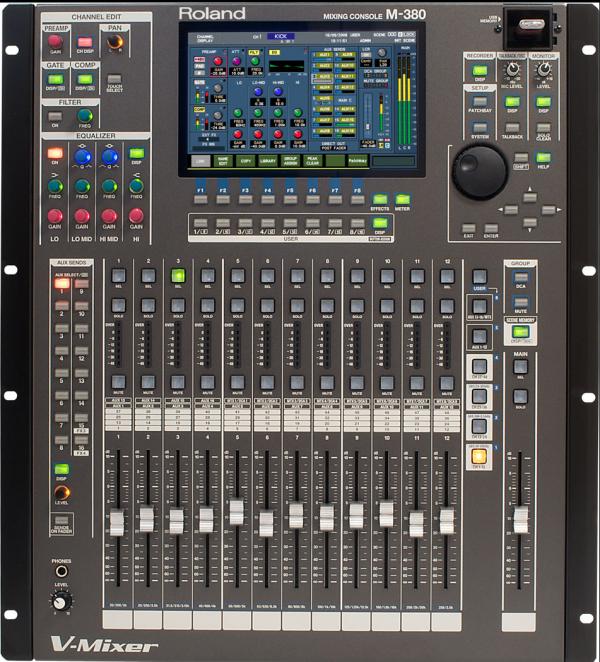
Task: Solo channel 5 with its SOLO button
Action: click(238, 306)
